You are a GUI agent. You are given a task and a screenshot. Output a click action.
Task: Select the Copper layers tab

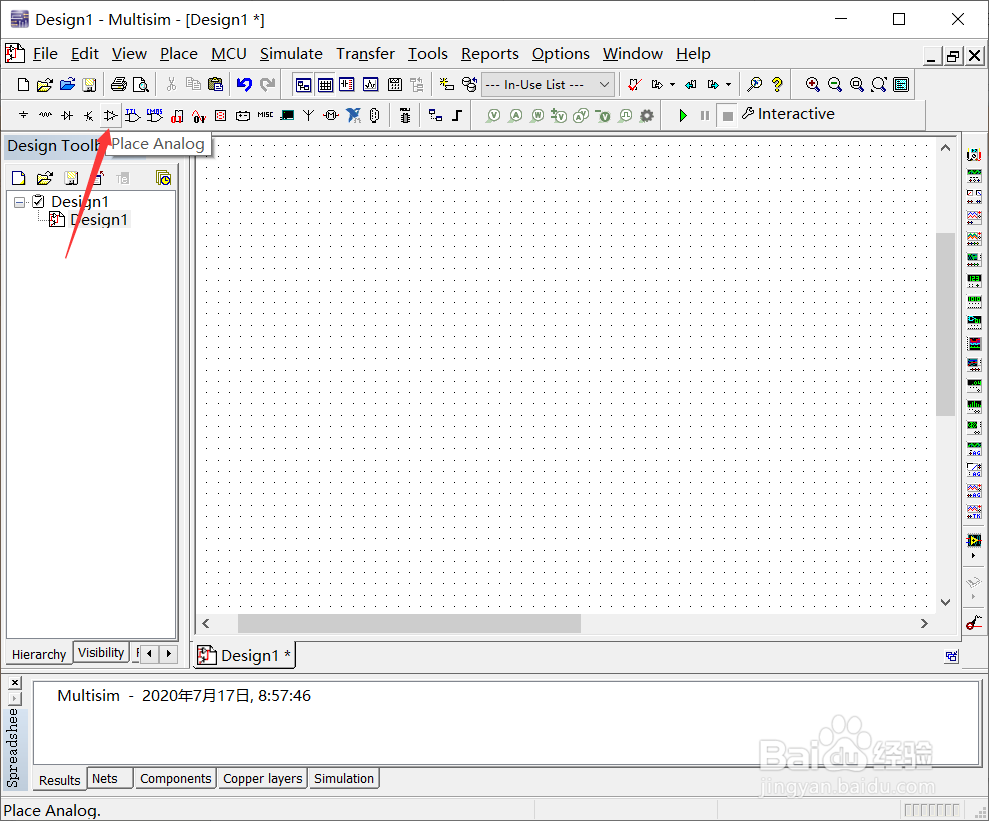click(262, 779)
